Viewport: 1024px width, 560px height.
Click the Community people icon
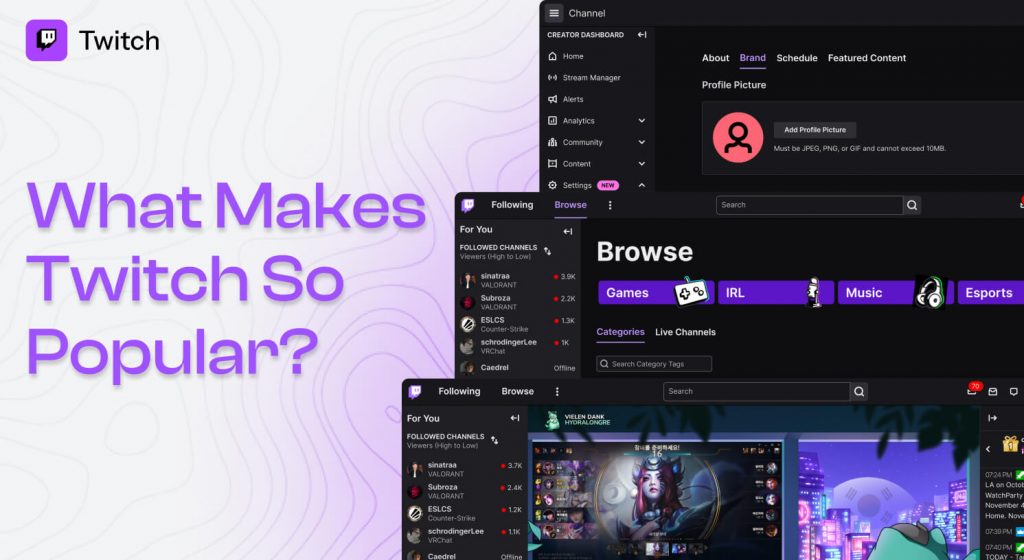click(552, 142)
